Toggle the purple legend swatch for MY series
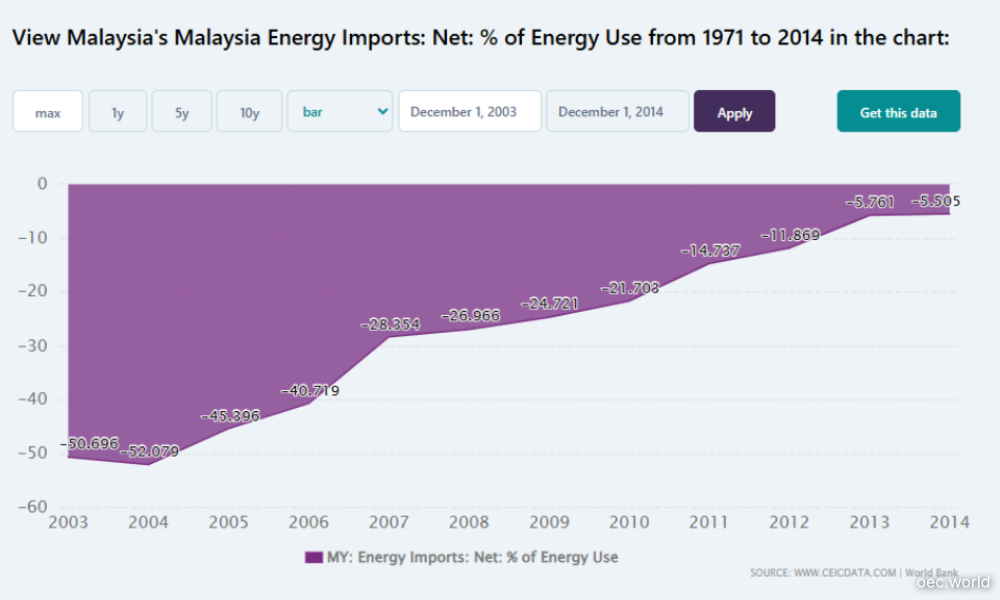 [313, 557]
